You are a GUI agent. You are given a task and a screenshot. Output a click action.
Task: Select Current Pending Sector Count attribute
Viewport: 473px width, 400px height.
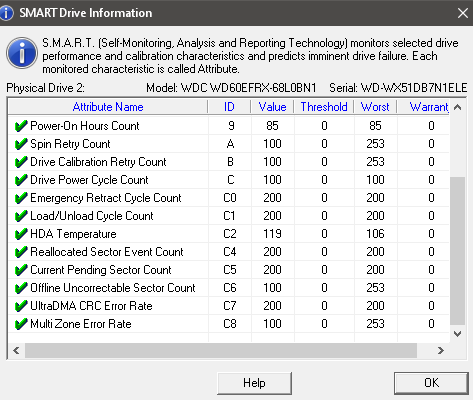pyautogui.click(x=101, y=270)
